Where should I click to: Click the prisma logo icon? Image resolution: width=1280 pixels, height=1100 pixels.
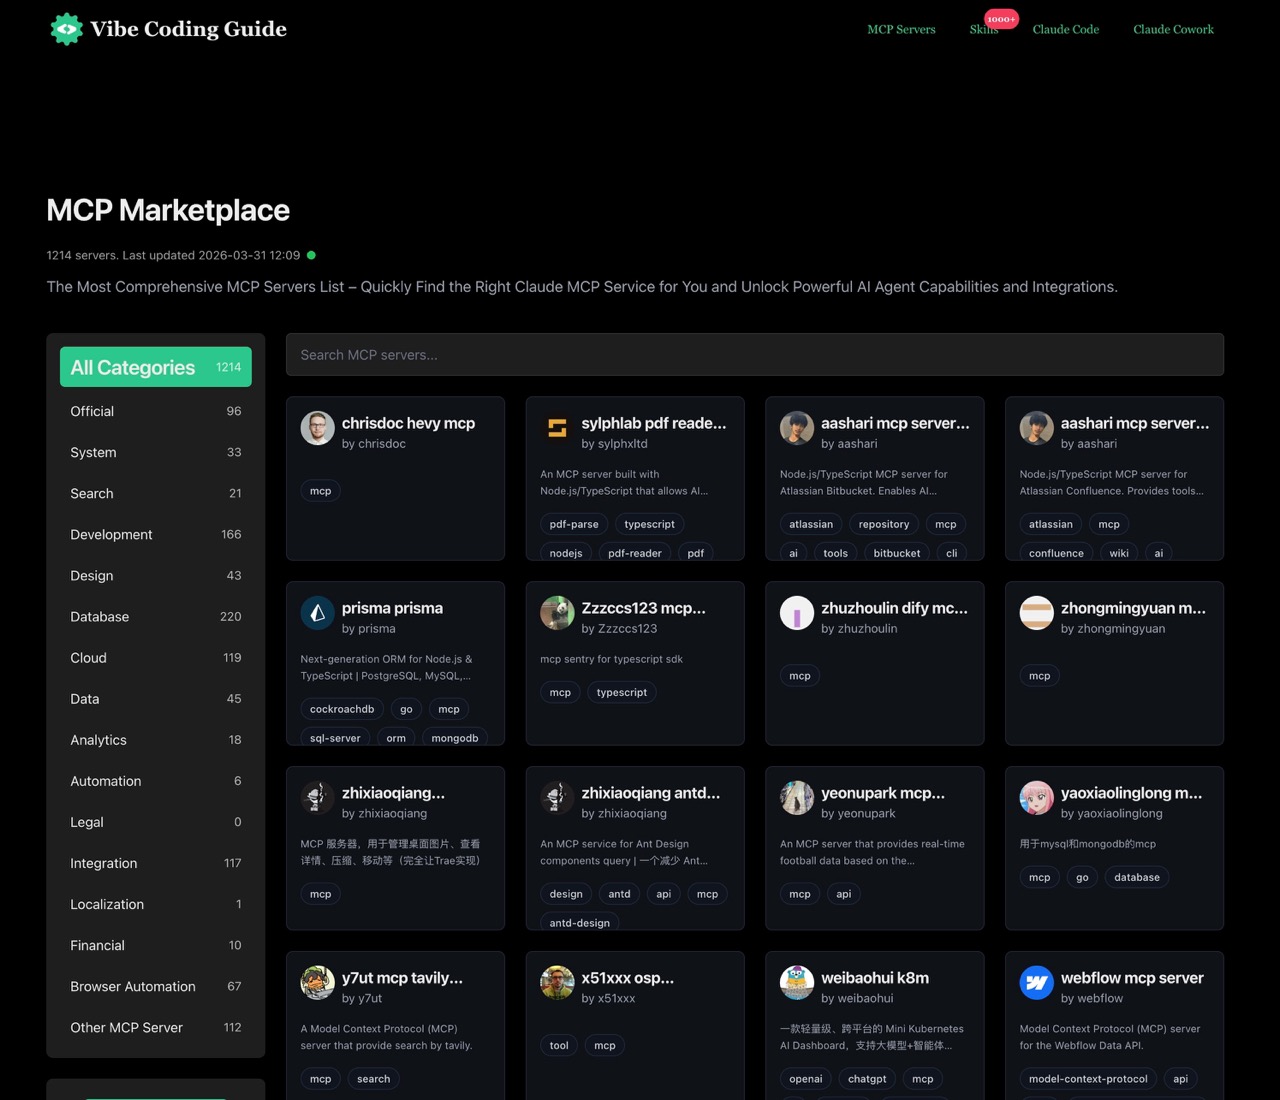tap(318, 613)
